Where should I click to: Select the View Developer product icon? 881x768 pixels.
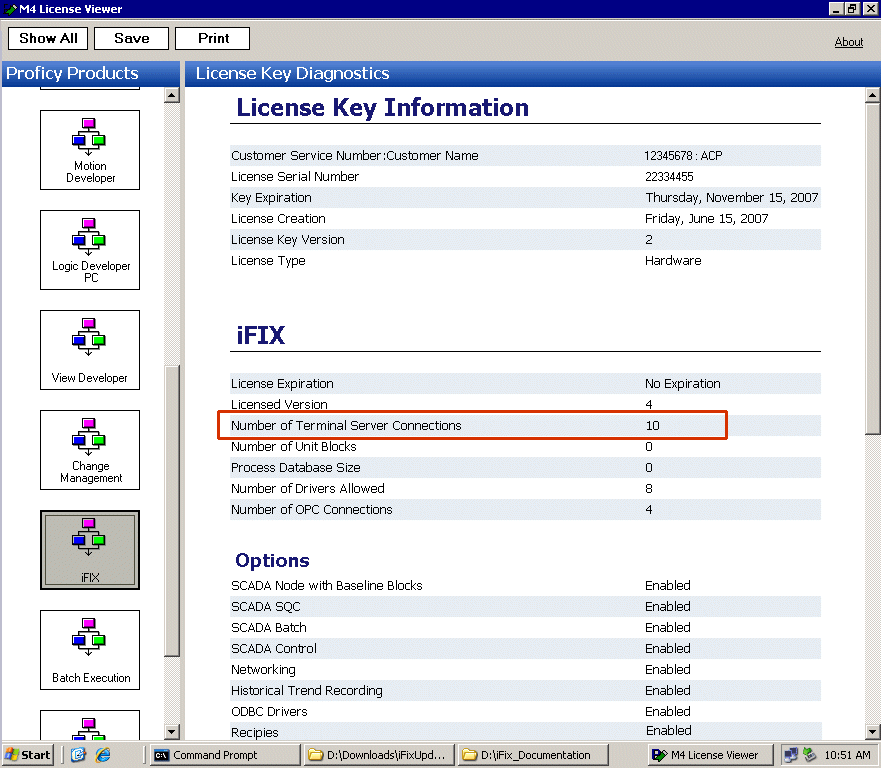pyautogui.click(x=90, y=350)
